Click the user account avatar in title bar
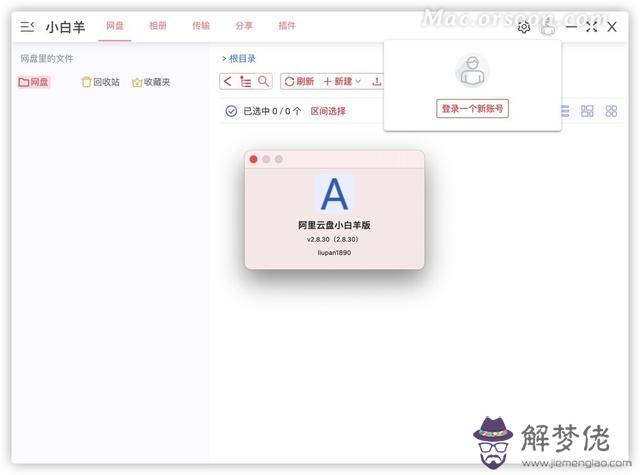This screenshot has height=475, width=640. point(547,27)
